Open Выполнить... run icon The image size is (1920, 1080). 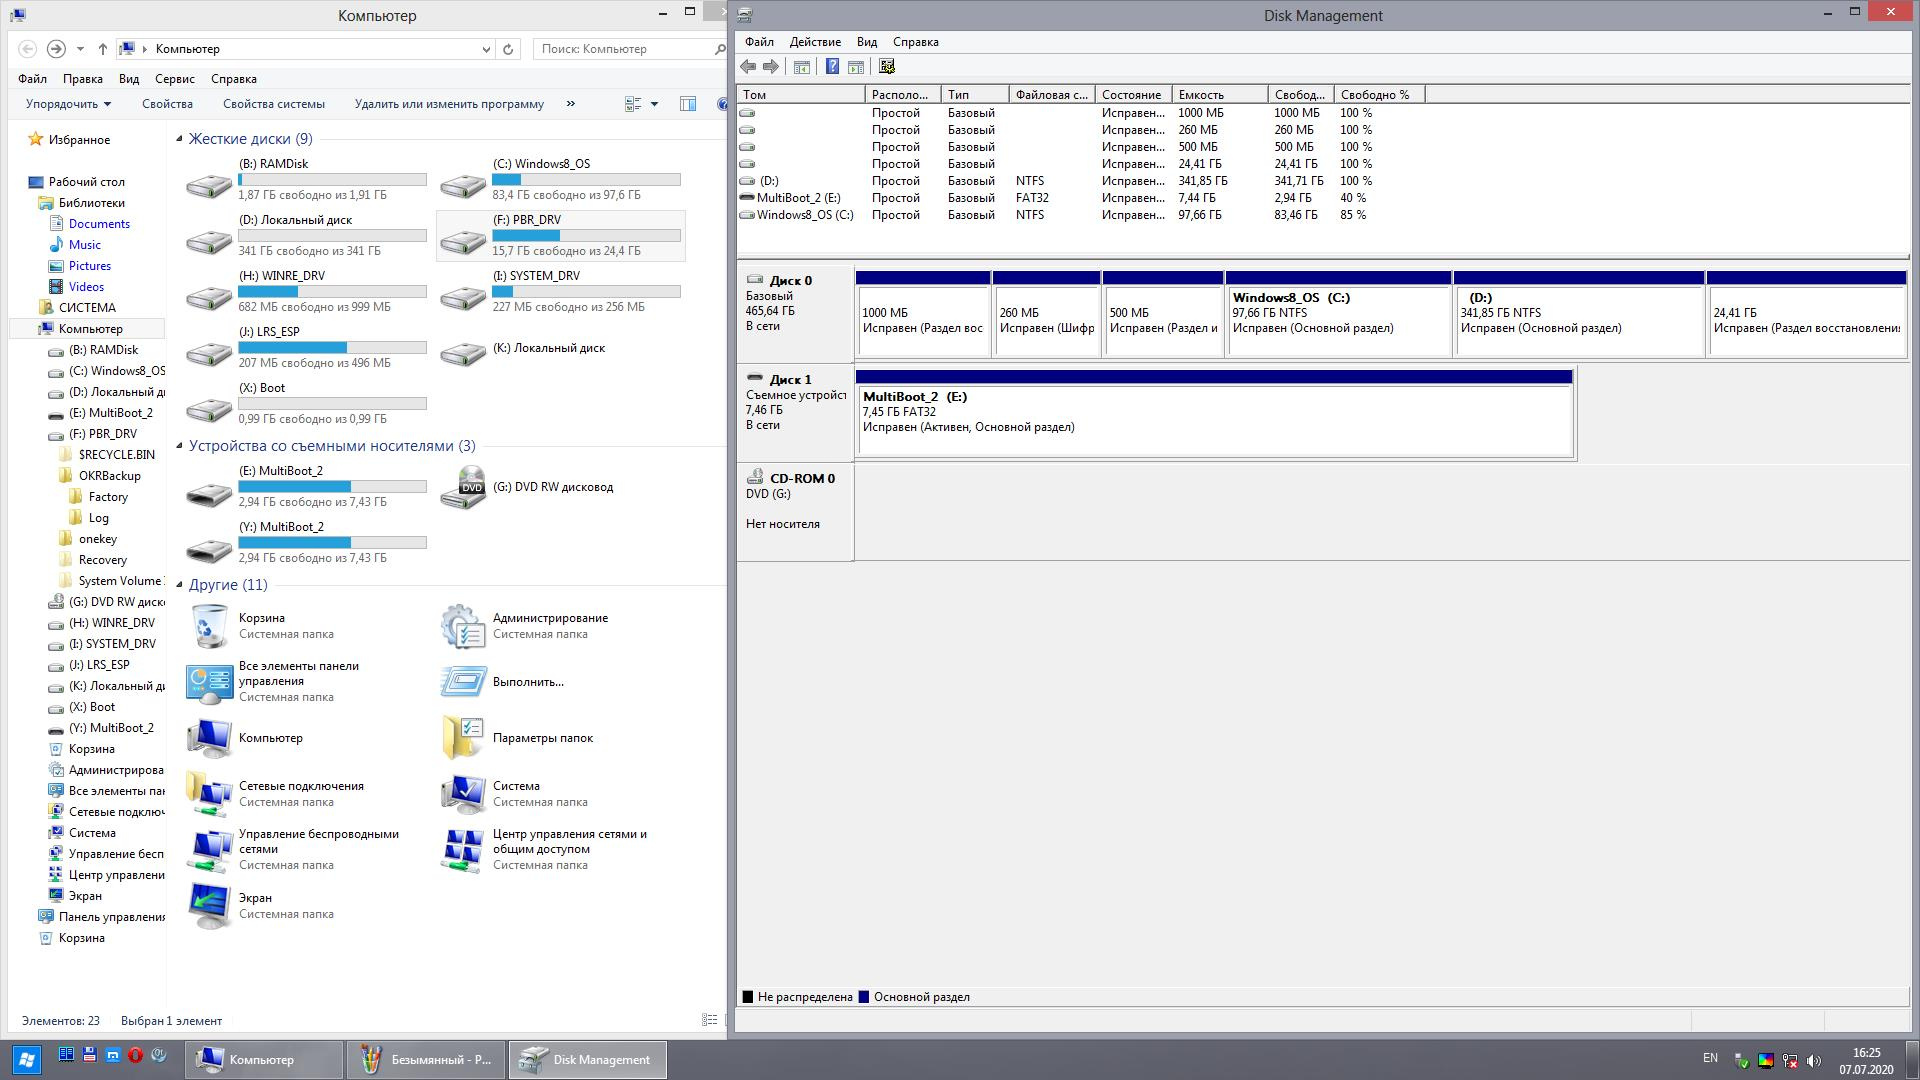click(463, 682)
